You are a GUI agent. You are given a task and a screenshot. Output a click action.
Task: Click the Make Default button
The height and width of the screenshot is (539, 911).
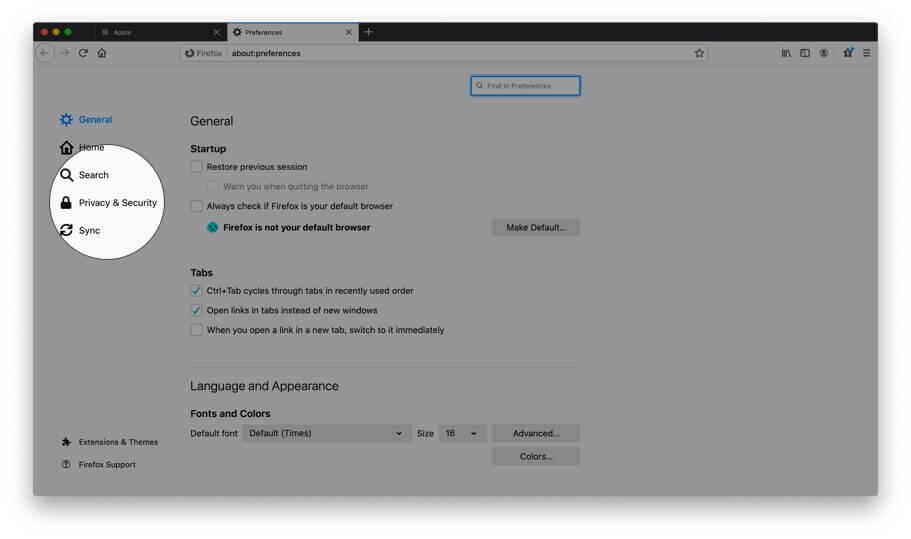pos(536,228)
